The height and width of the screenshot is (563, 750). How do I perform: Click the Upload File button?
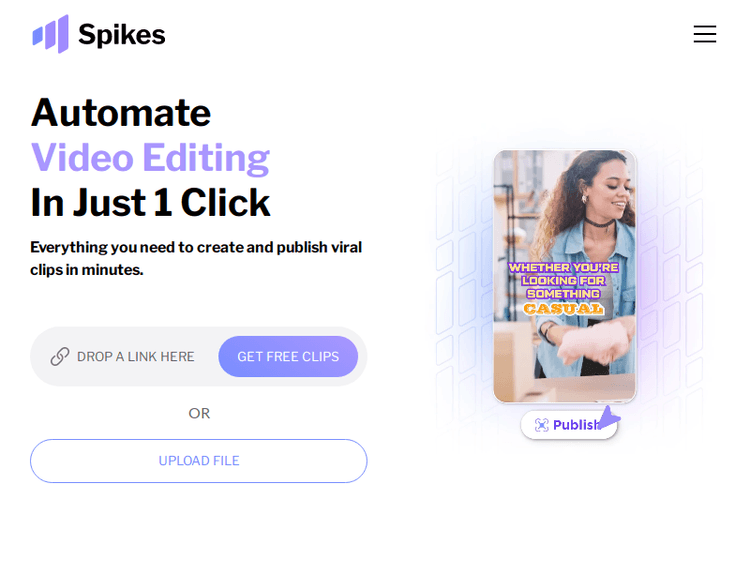pos(199,461)
